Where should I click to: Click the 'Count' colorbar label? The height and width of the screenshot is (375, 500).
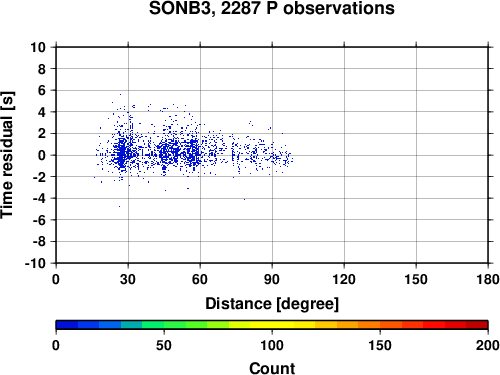(x=272, y=368)
